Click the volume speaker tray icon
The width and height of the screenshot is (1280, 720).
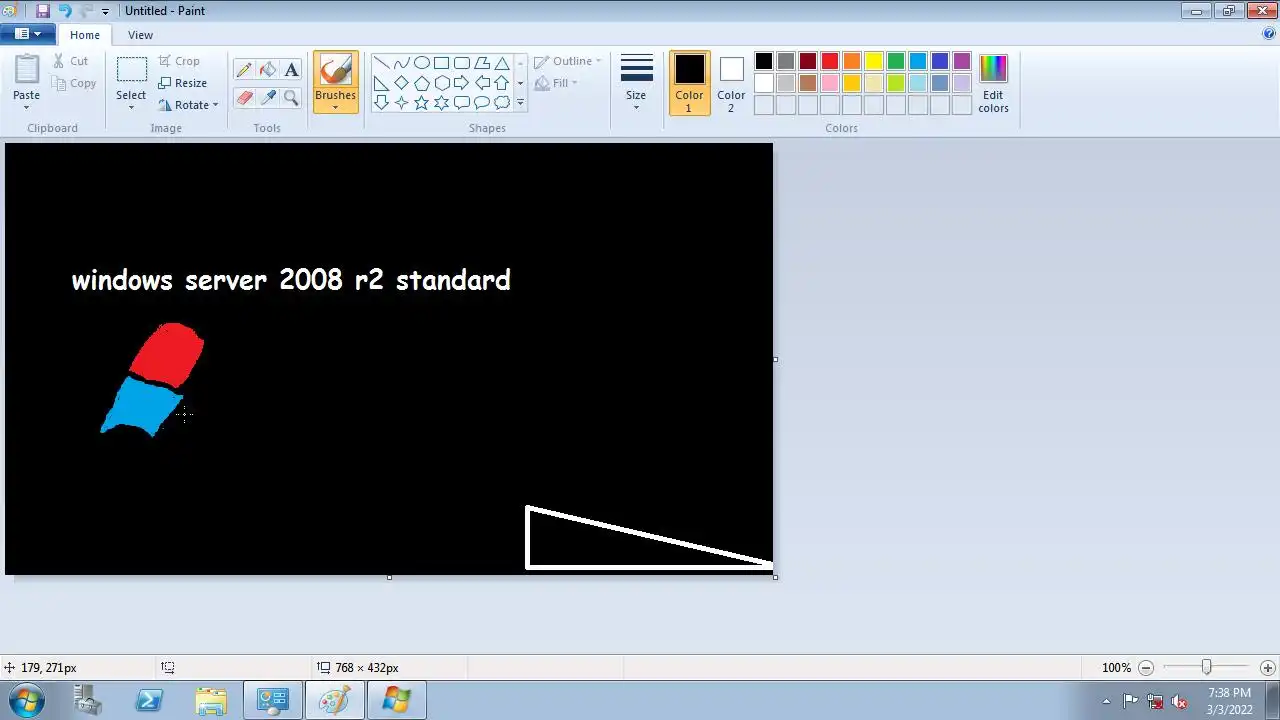(x=1179, y=701)
